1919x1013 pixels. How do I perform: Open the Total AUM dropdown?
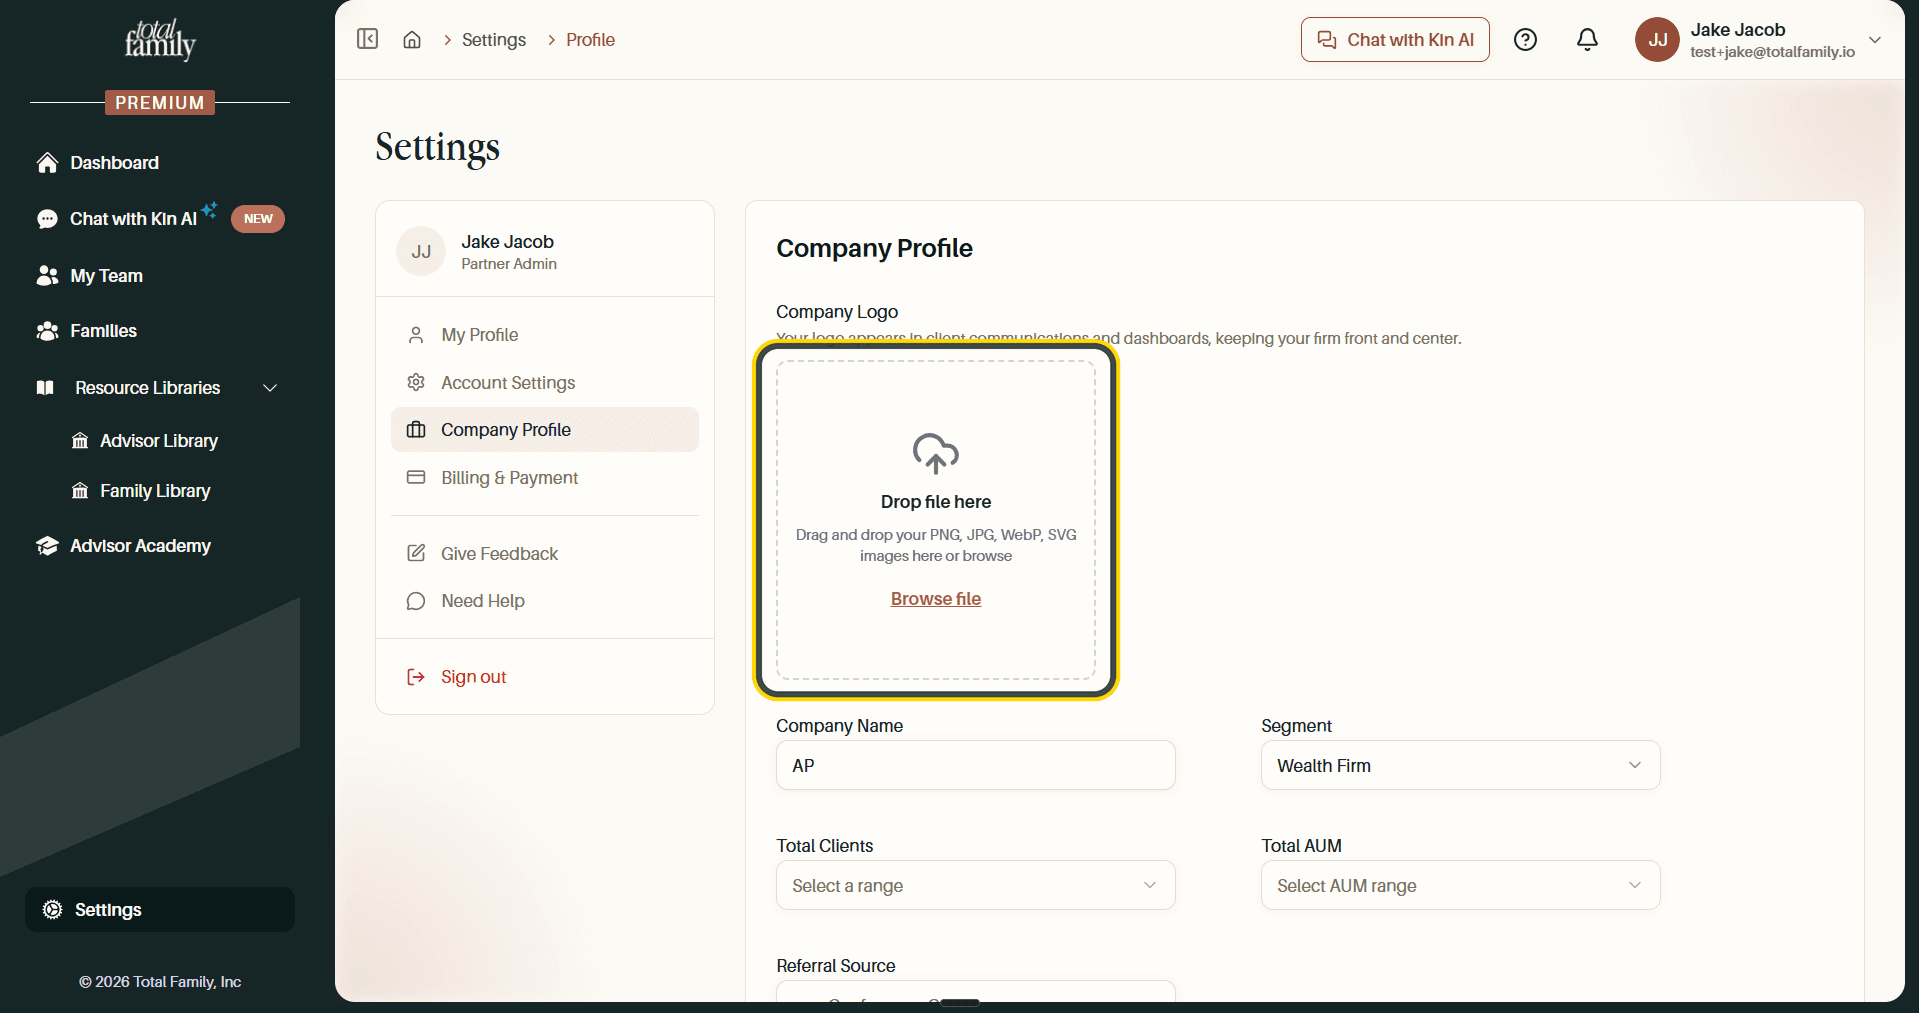pos(1460,886)
